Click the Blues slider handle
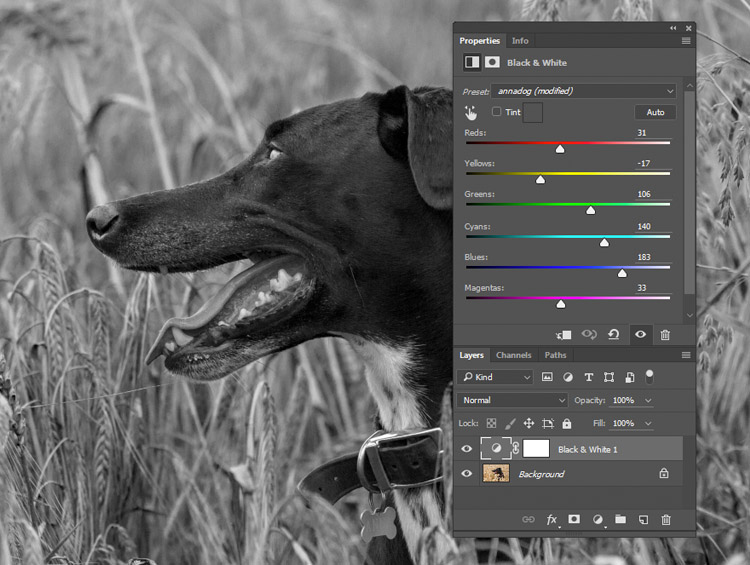 [x=622, y=273]
